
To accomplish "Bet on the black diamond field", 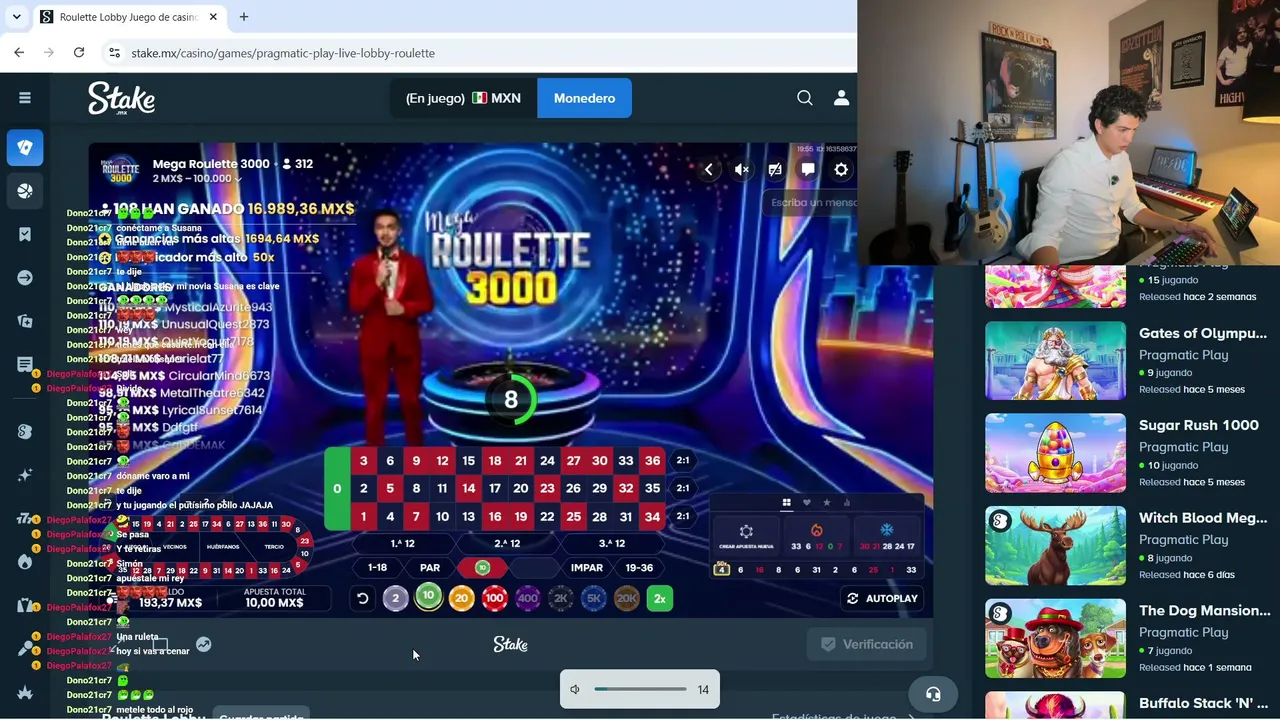I will (534, 568).
